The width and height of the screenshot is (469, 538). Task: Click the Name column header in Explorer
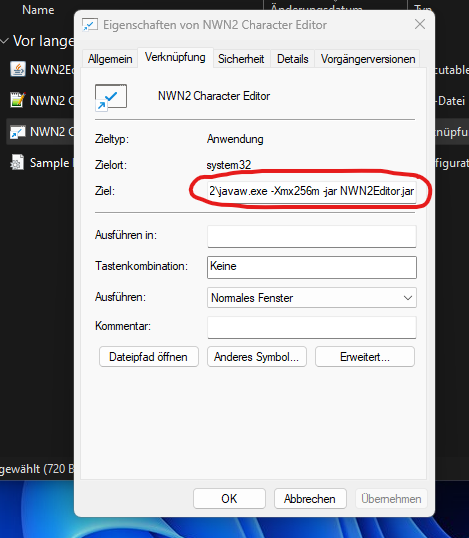tap(38, 10)
